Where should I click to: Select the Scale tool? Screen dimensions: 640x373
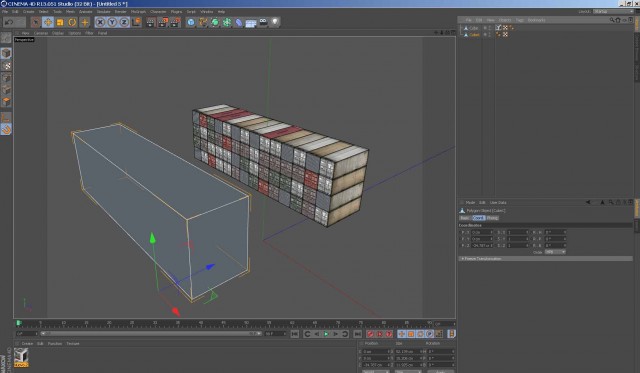60,22
